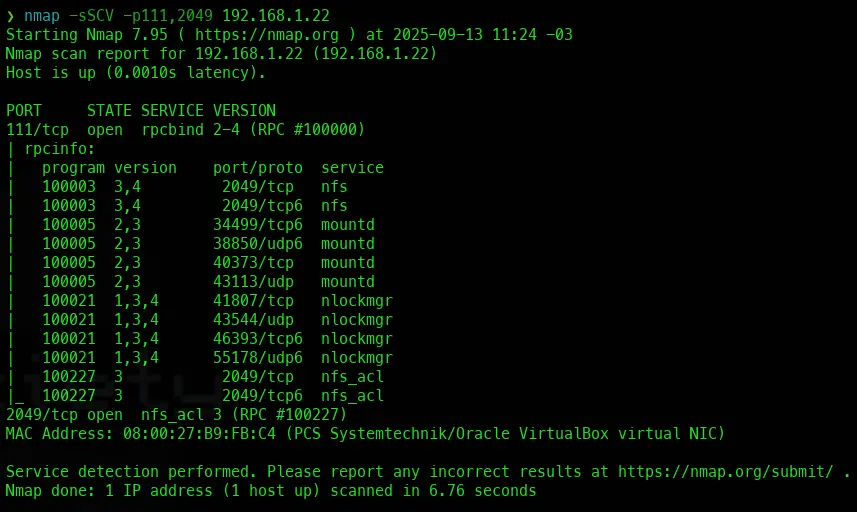Click the "Host is up" status text
Image resolution: width=857 pixels, height=512 pixels.
[x=46, y=73]
